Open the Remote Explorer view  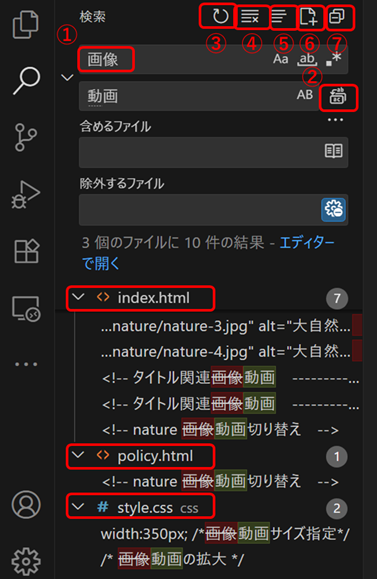pos(26,309)
